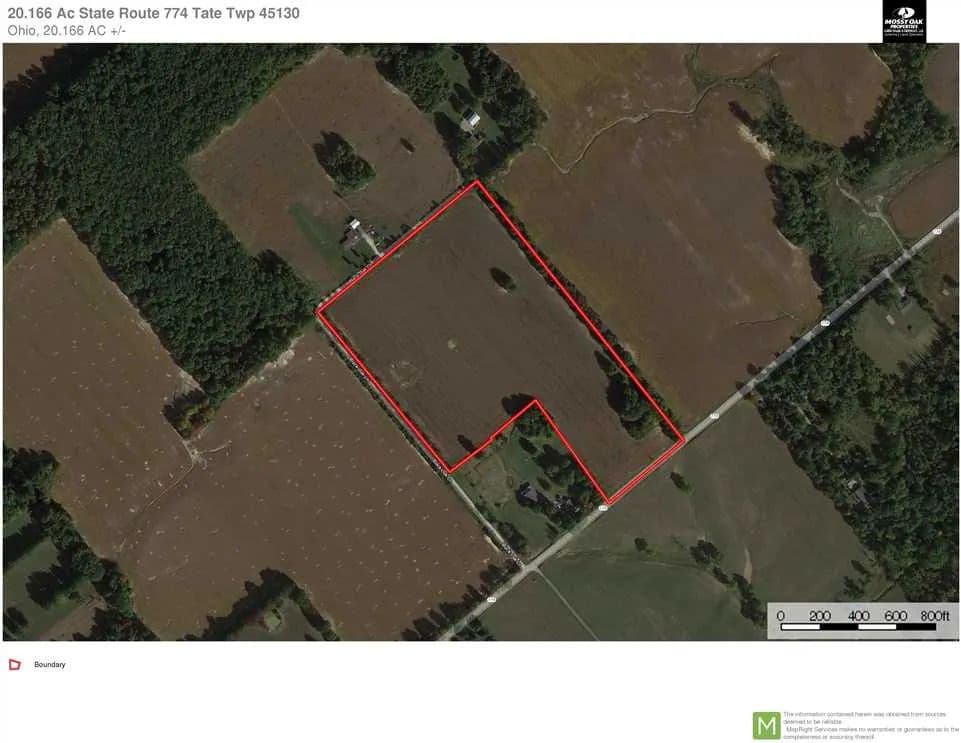Click the MapRight disclaimer text
This screenshot has width=961, height=743.
click(871, 726)
